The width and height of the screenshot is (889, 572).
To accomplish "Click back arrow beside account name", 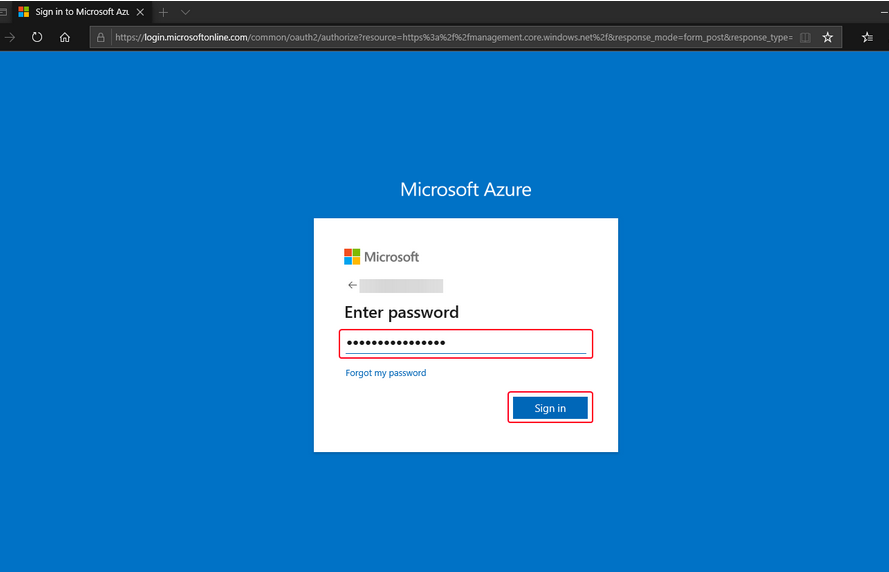I will coord(352,285).
